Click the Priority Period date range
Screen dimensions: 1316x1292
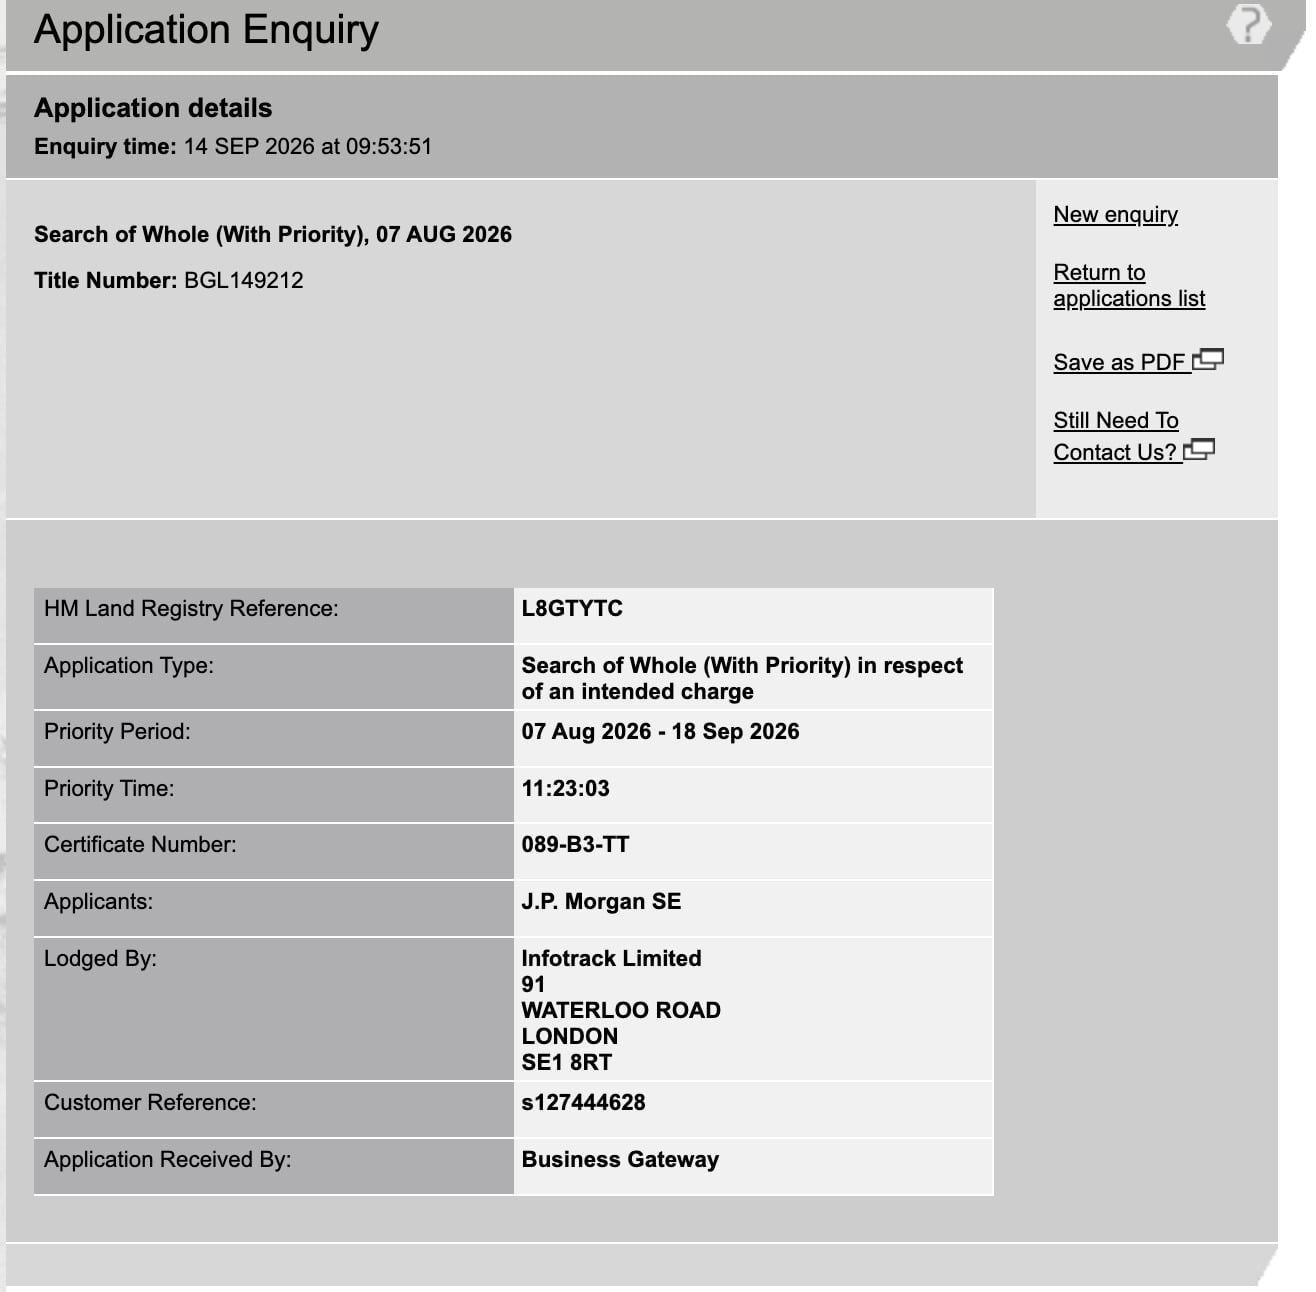point(660,731)
